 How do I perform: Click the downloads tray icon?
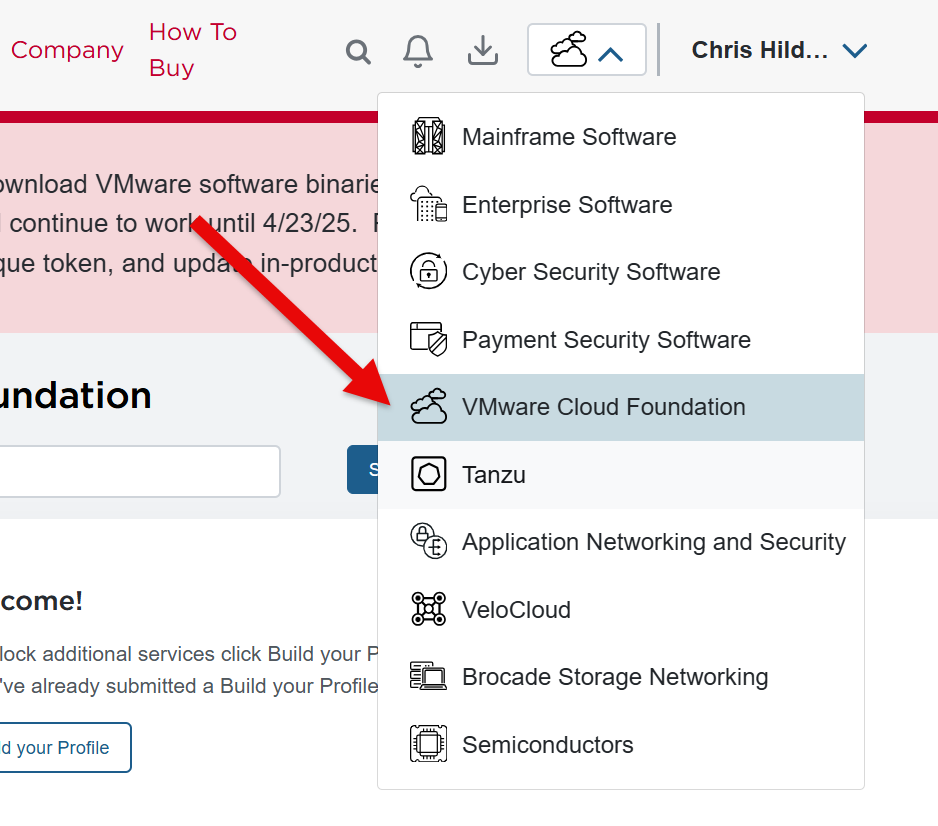click(x=483, y=51)
